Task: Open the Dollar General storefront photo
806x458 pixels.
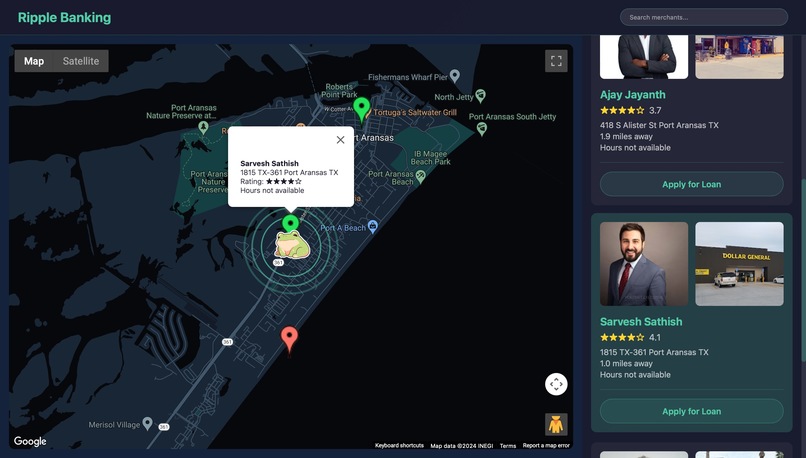Action: (739, 264)
